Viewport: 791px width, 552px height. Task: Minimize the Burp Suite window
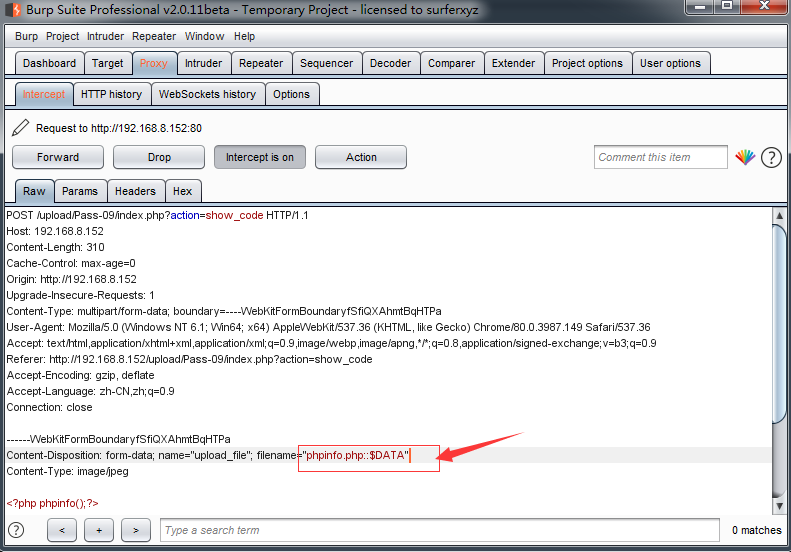[700, 7]
